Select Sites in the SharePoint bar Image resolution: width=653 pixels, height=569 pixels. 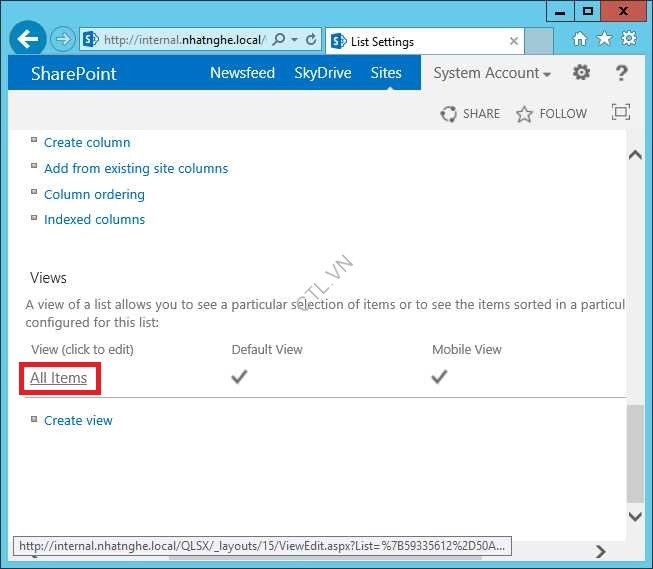coord(385,73)
